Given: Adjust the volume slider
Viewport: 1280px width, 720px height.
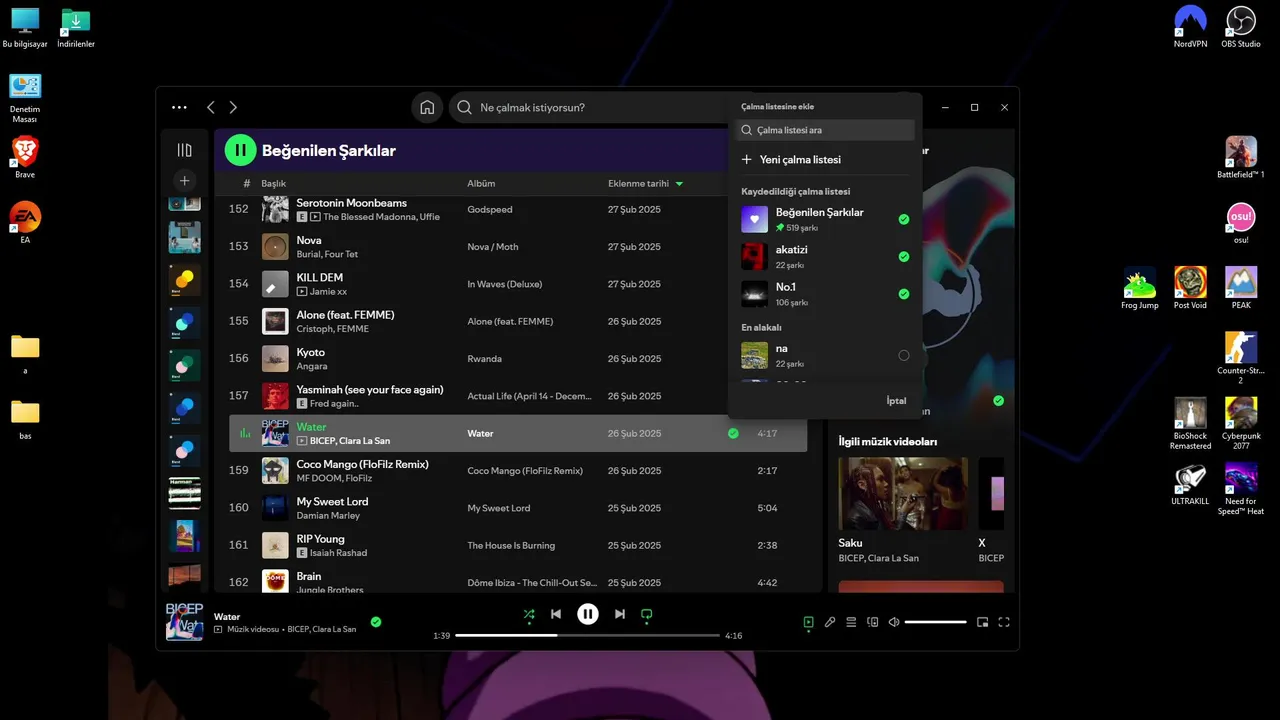Looking at the screenshot, I should pos(935,622).
